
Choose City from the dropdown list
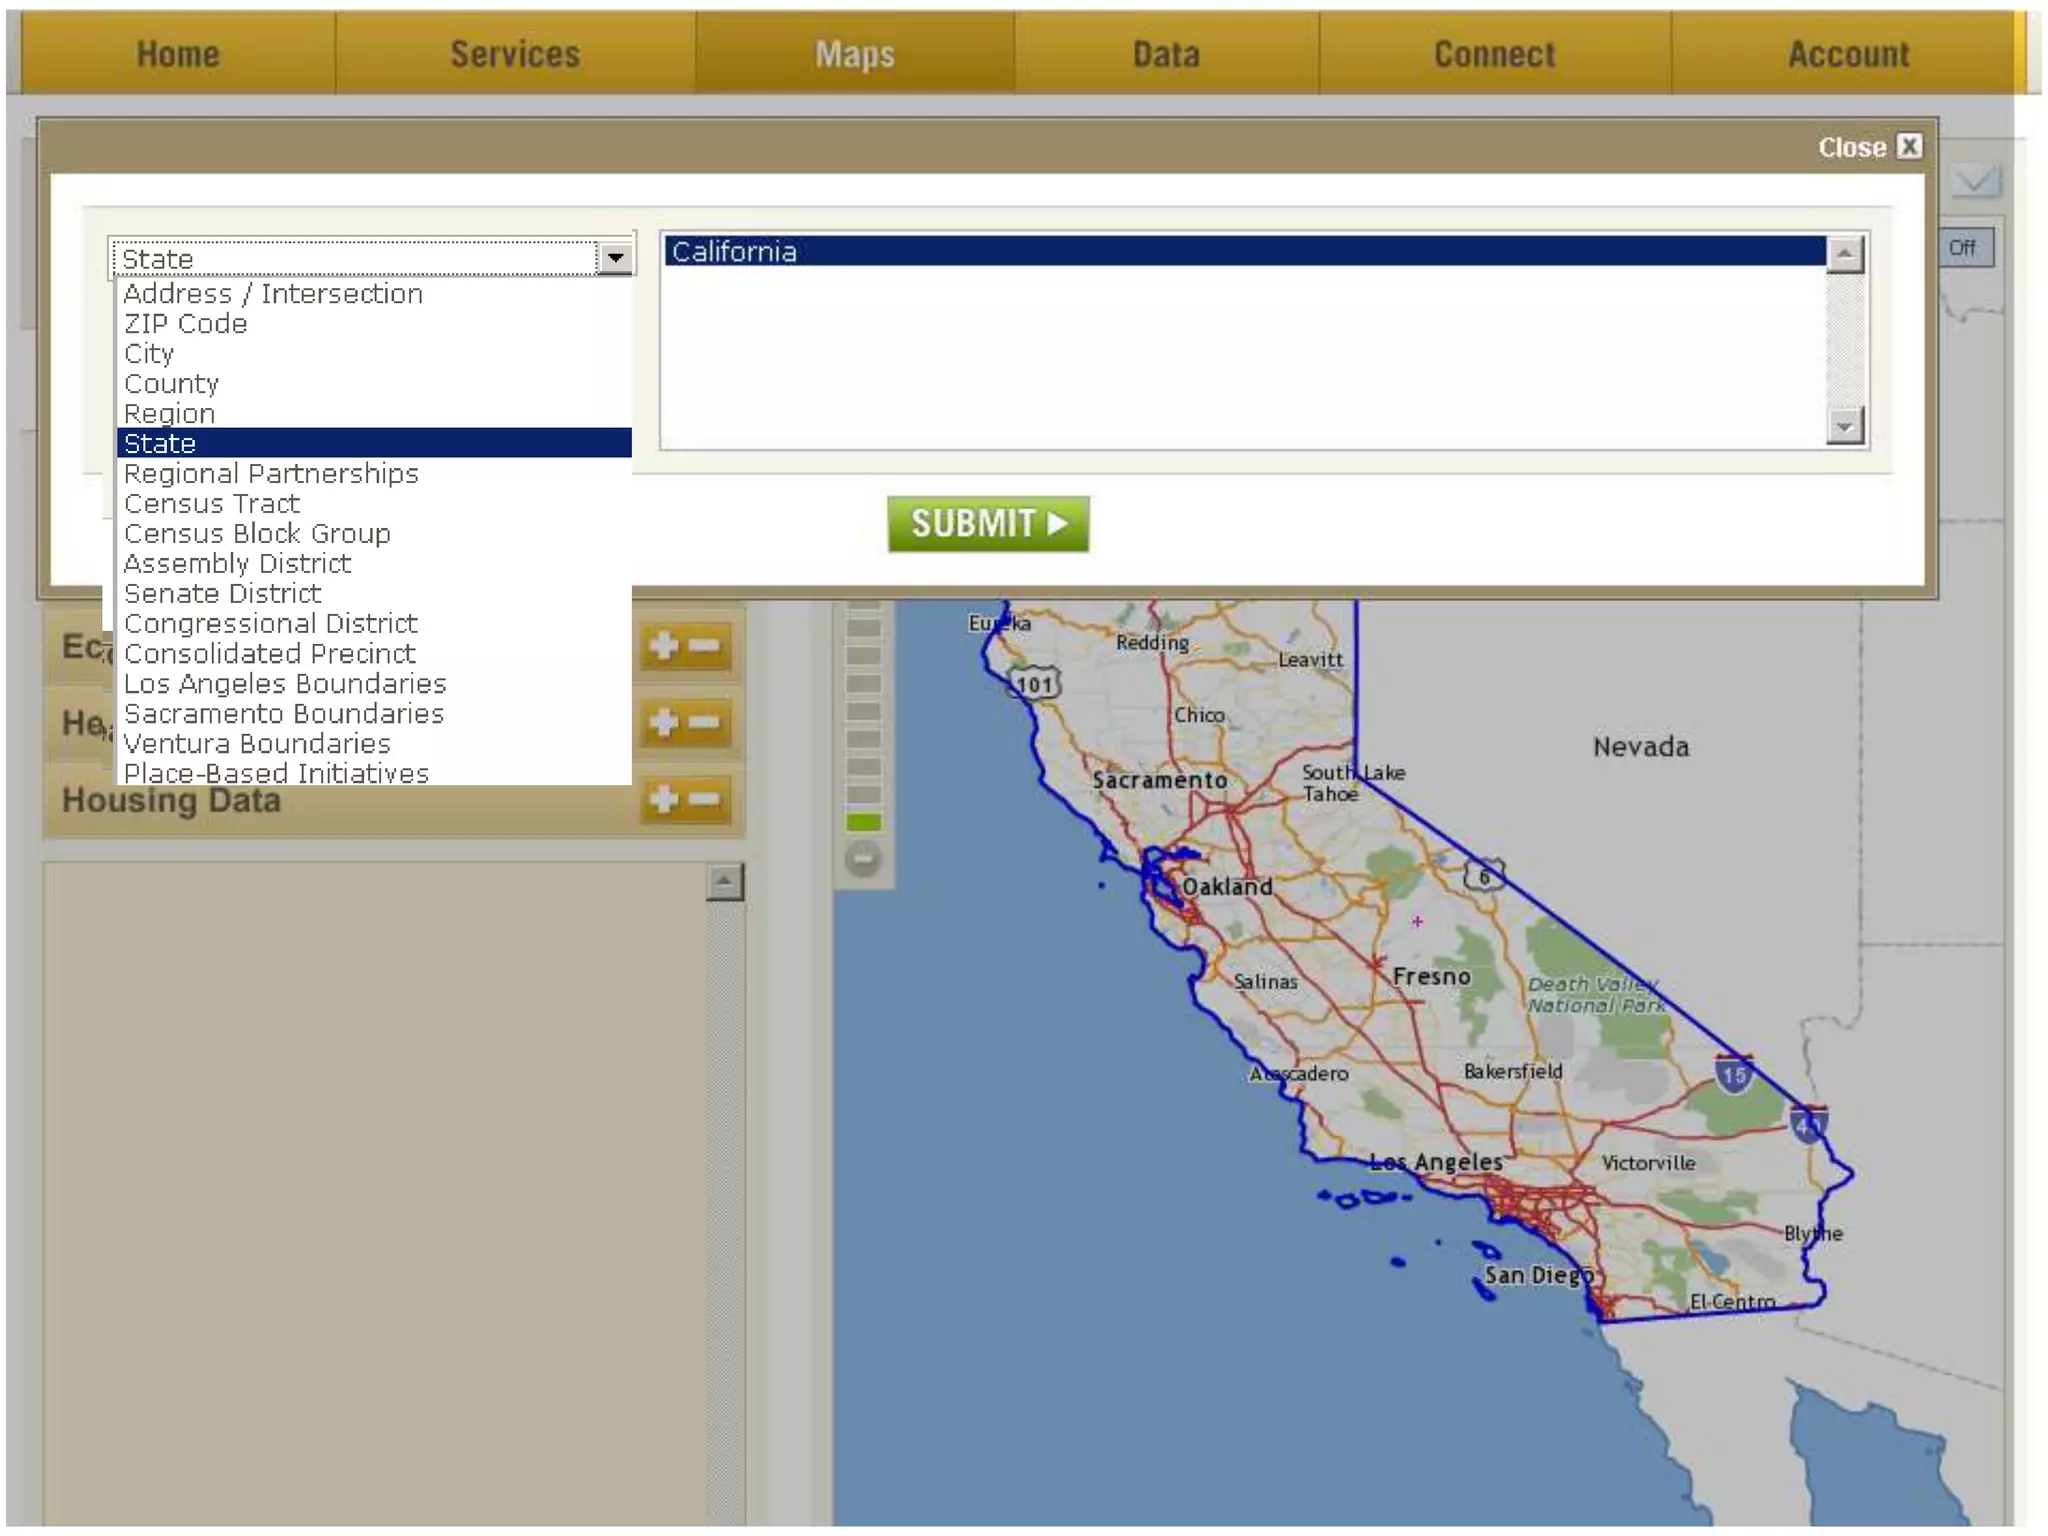point(374,354)
